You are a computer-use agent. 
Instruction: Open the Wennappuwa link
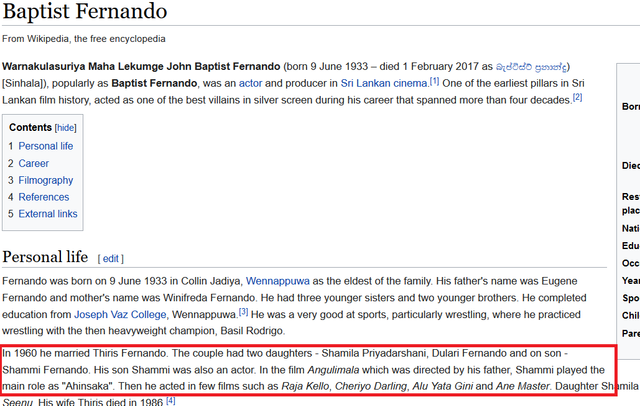(278, 281)
